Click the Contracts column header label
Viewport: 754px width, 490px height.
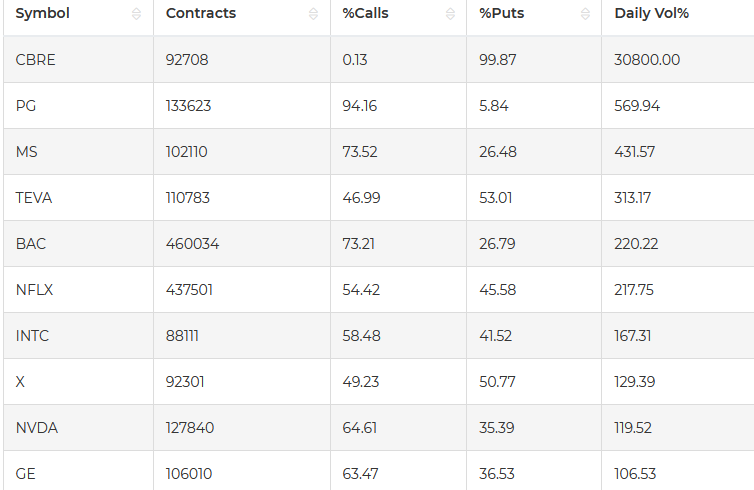pos(201,14)
